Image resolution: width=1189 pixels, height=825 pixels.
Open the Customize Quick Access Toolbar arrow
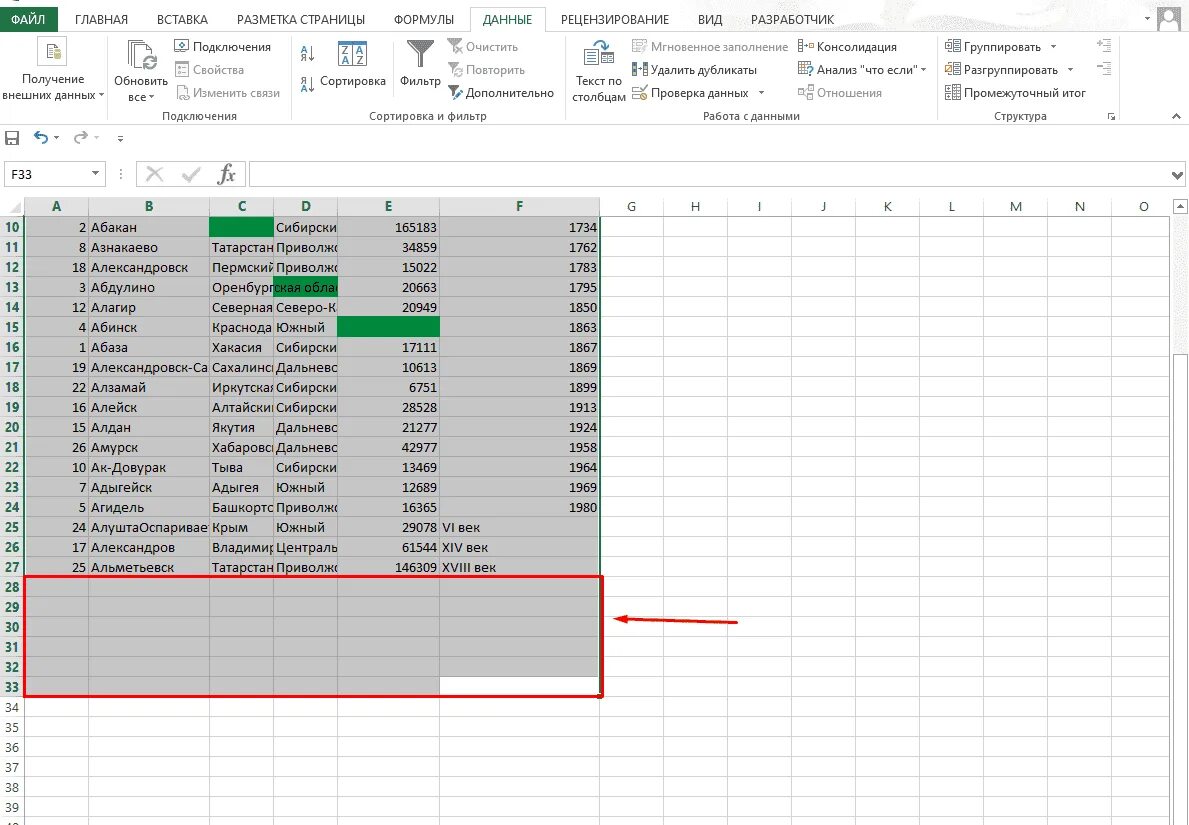[x=121, y=138]
